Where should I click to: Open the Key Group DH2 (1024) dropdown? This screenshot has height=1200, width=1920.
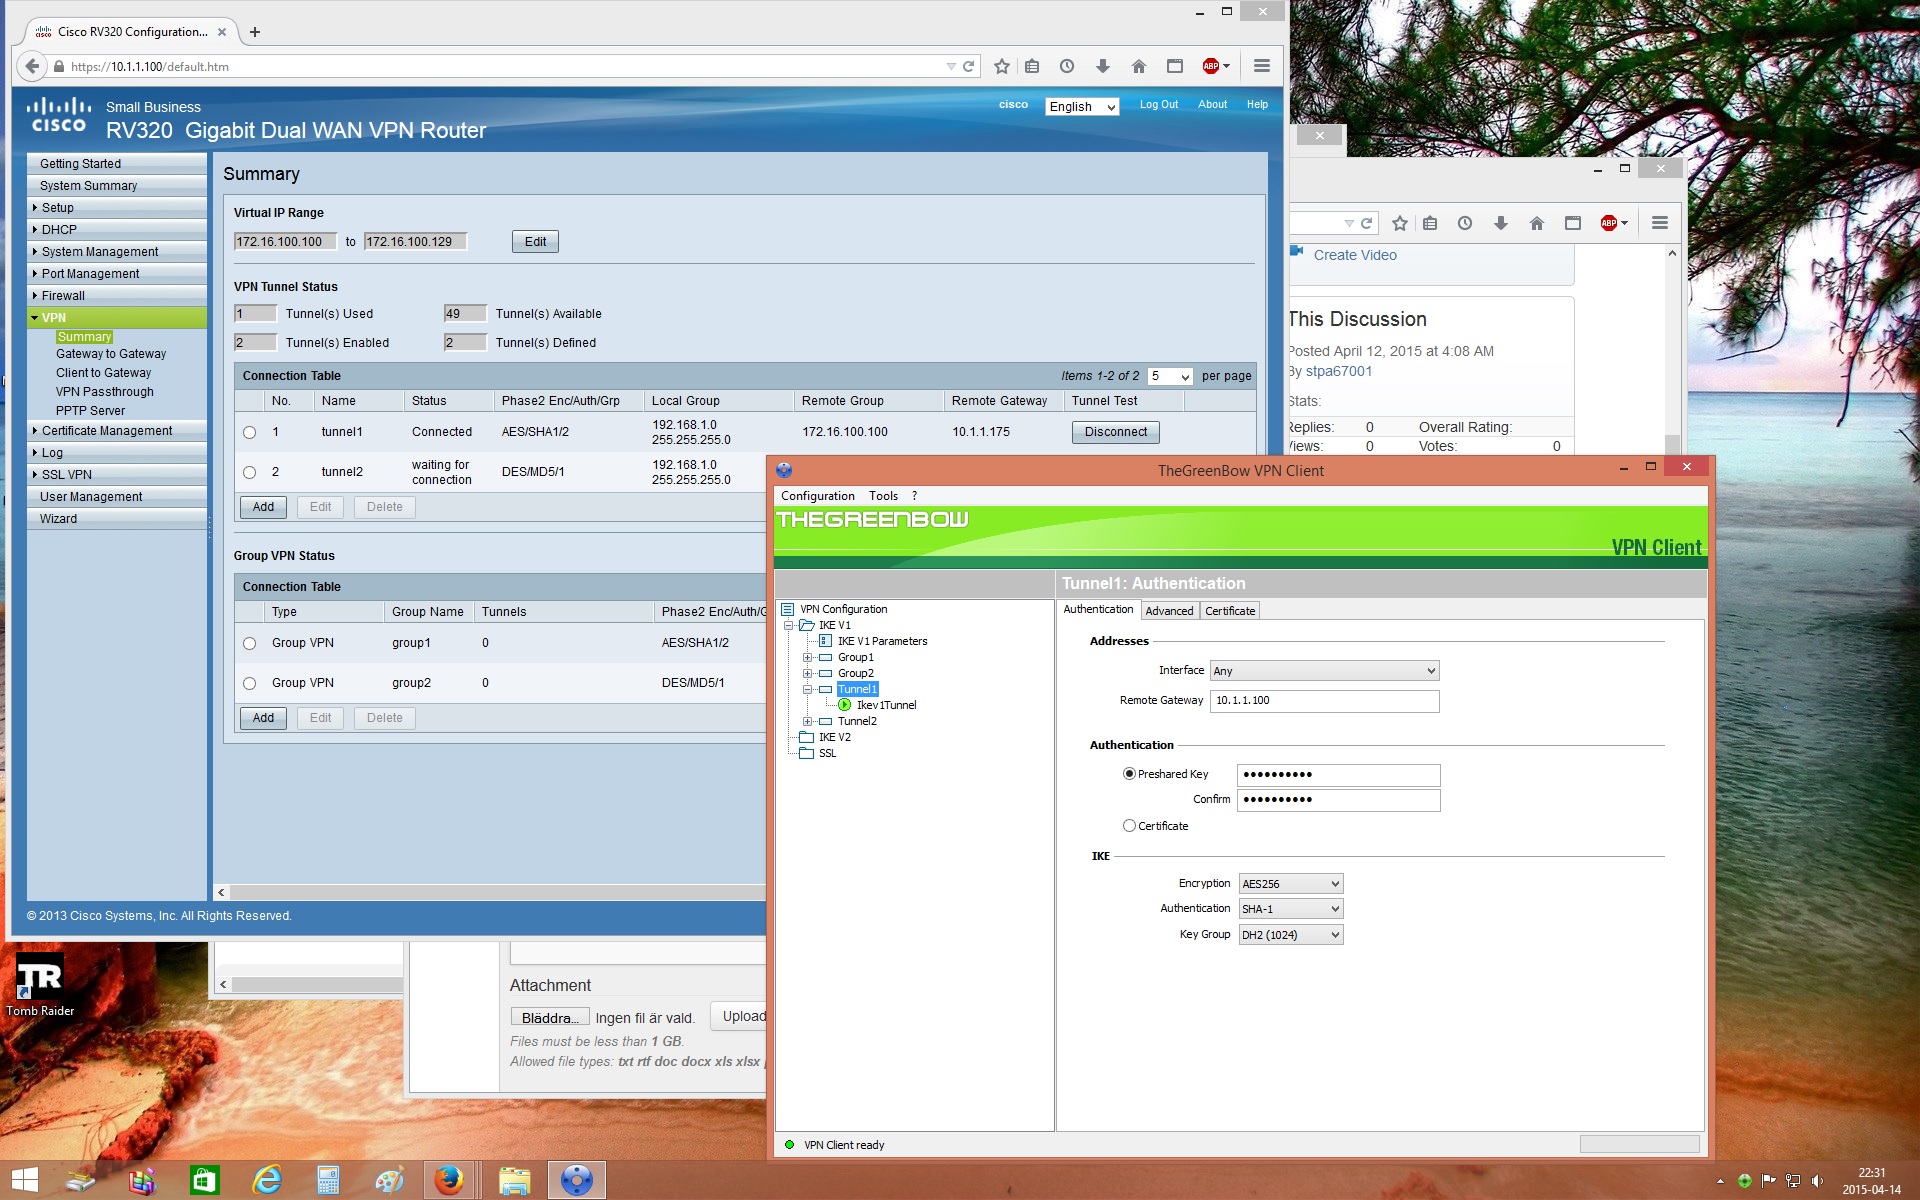[1291, 935]
